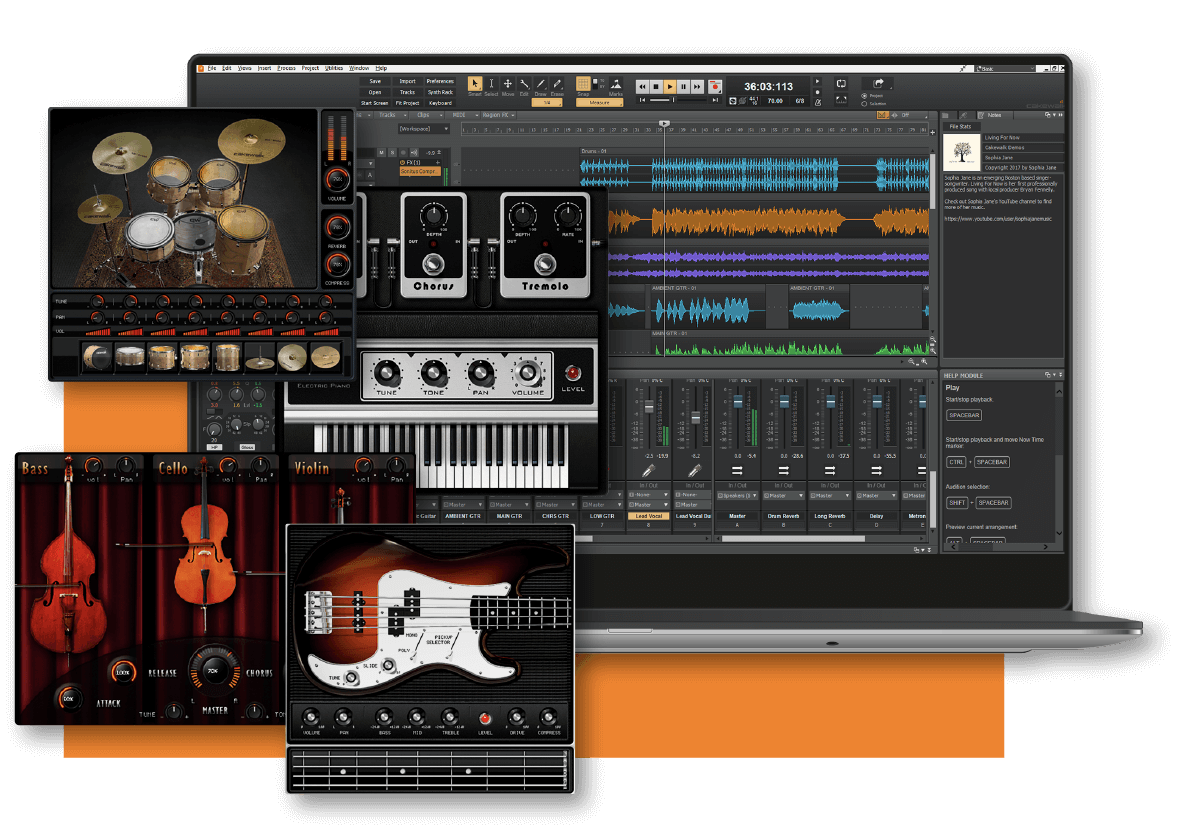This screenshot has height=833, width=1200.
Task: Activate the Move tool
Action: pyautogui.click(x=508, y=85)
